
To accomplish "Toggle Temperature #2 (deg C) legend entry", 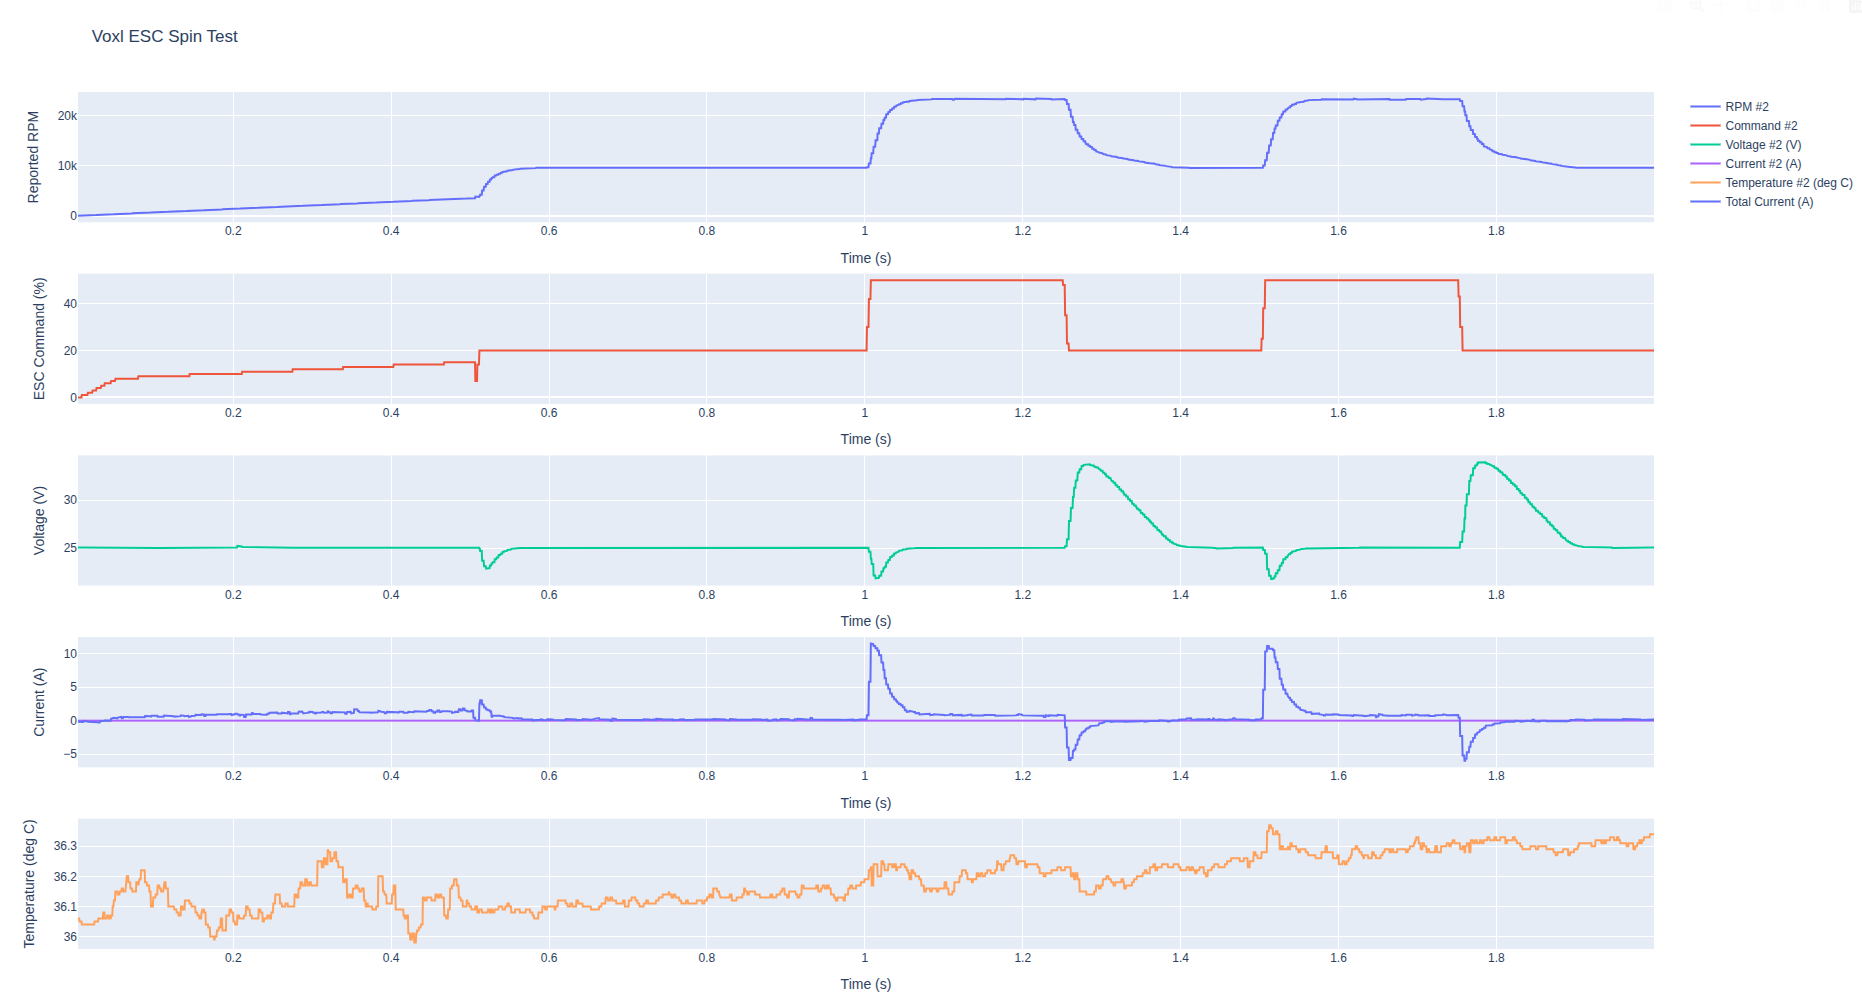I will click(1788, 183).
